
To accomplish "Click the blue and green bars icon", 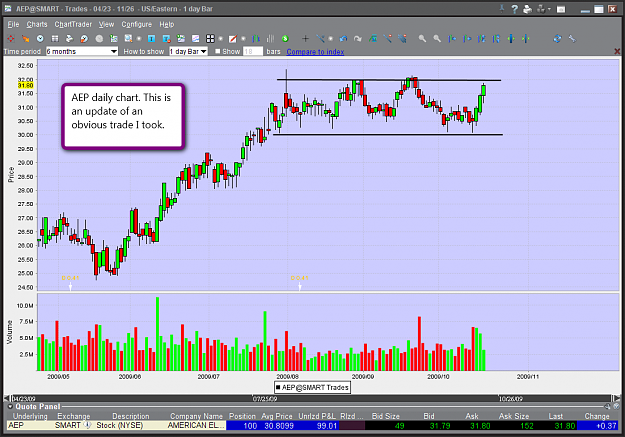I will tap(256, 39).
